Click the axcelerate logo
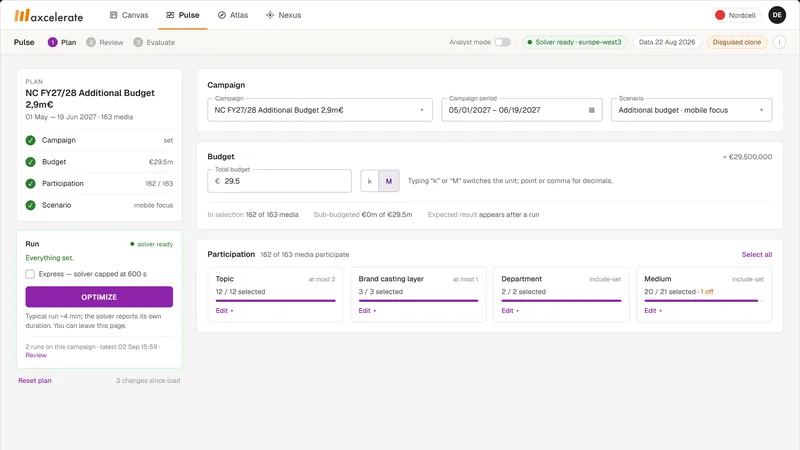The width and height of the screenshot is (800, 450). pos(48,16)
